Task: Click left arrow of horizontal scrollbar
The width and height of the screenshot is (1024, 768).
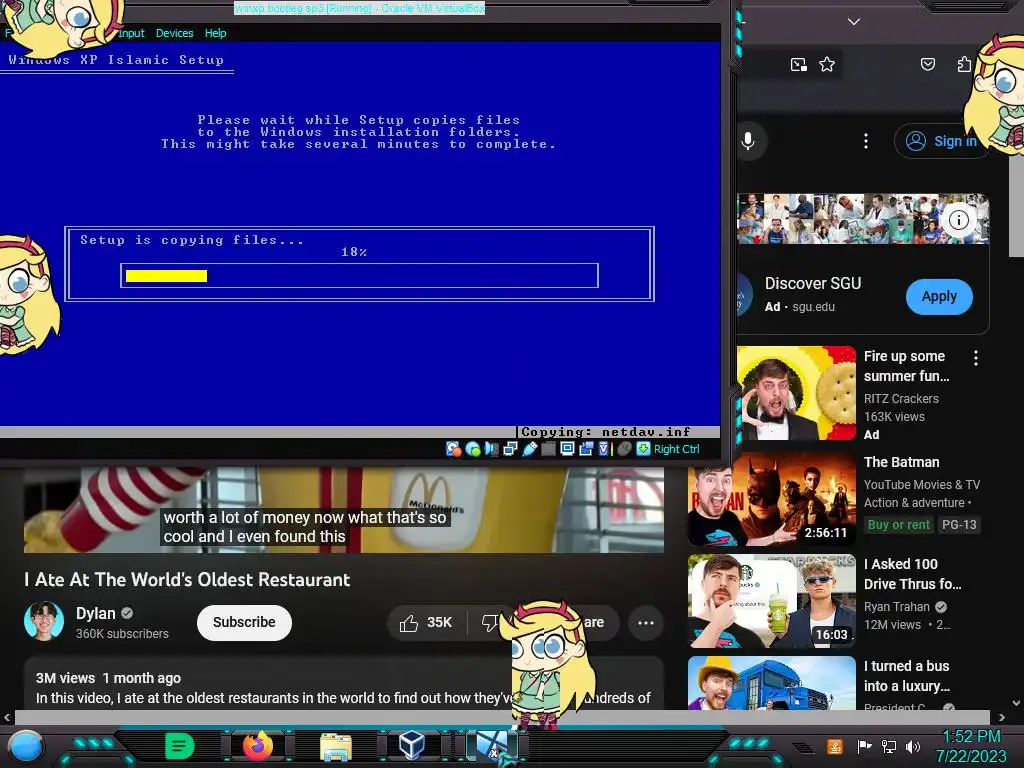Action: (7, 717)
